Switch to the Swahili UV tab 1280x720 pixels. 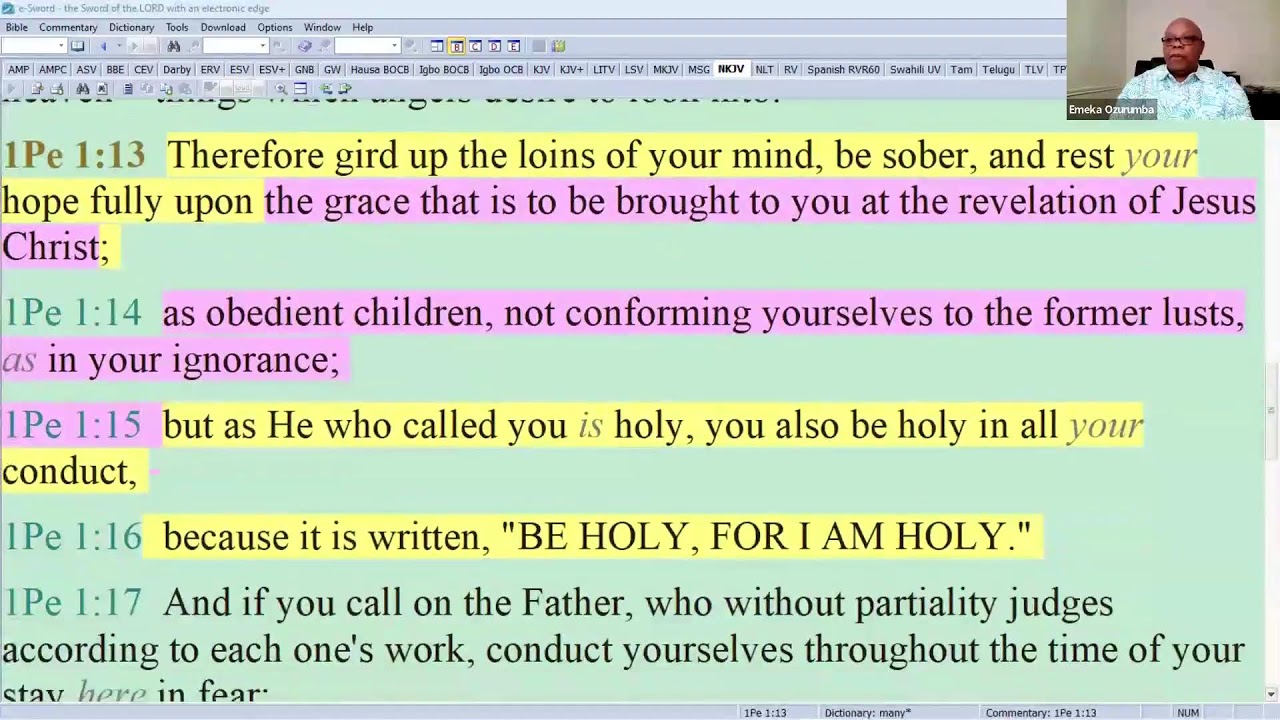click(x=915, y=70)
